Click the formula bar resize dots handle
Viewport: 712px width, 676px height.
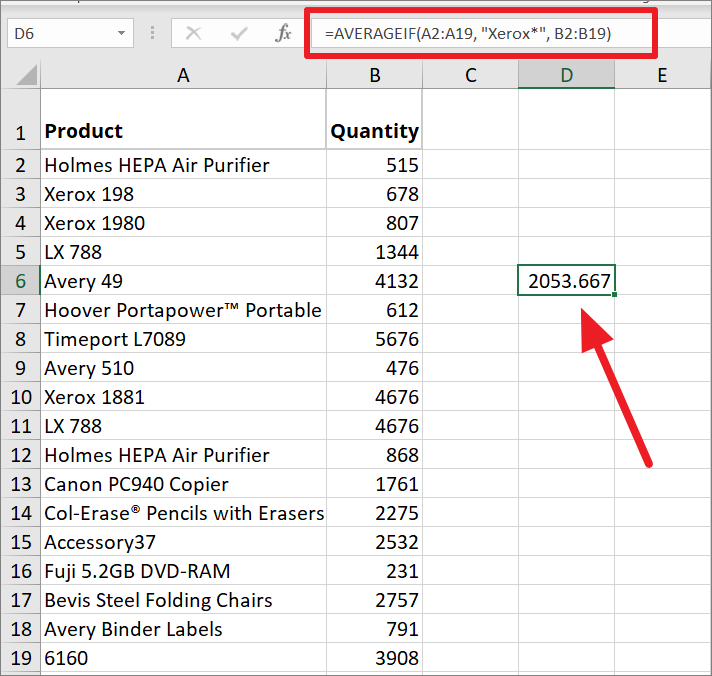tap(153, 33)
